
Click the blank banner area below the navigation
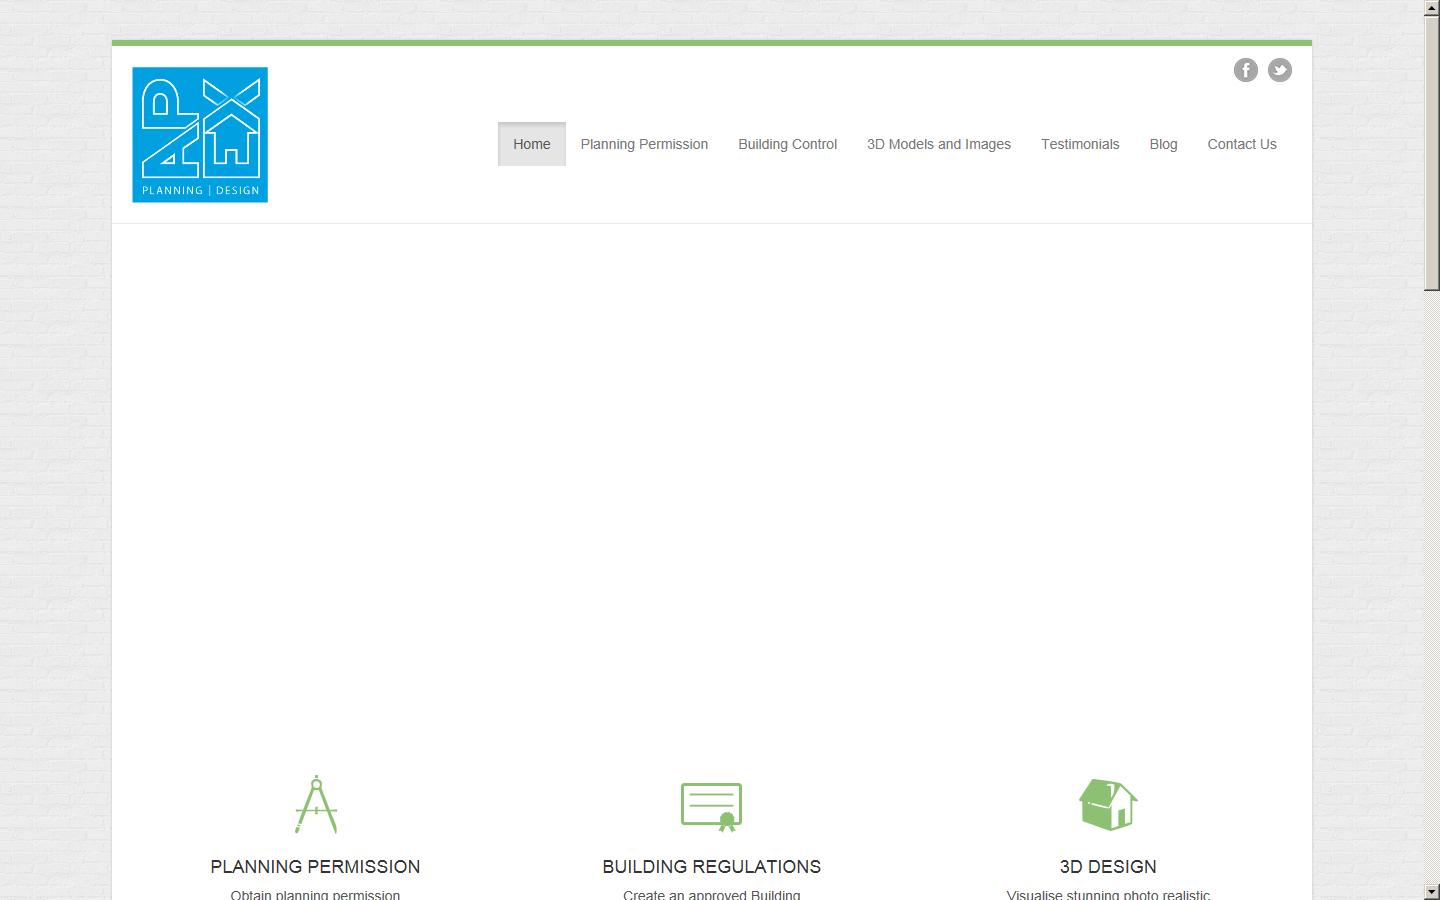pyautogui.click(x=711, y=480)
